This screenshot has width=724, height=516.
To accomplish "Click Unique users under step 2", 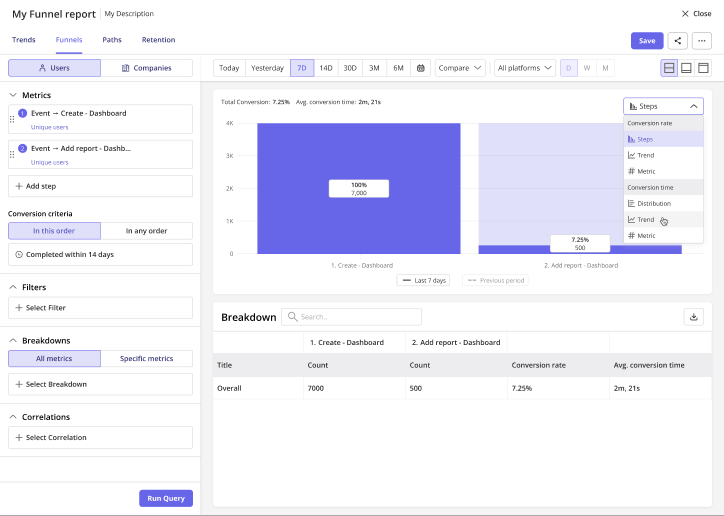I will [49, 162].
